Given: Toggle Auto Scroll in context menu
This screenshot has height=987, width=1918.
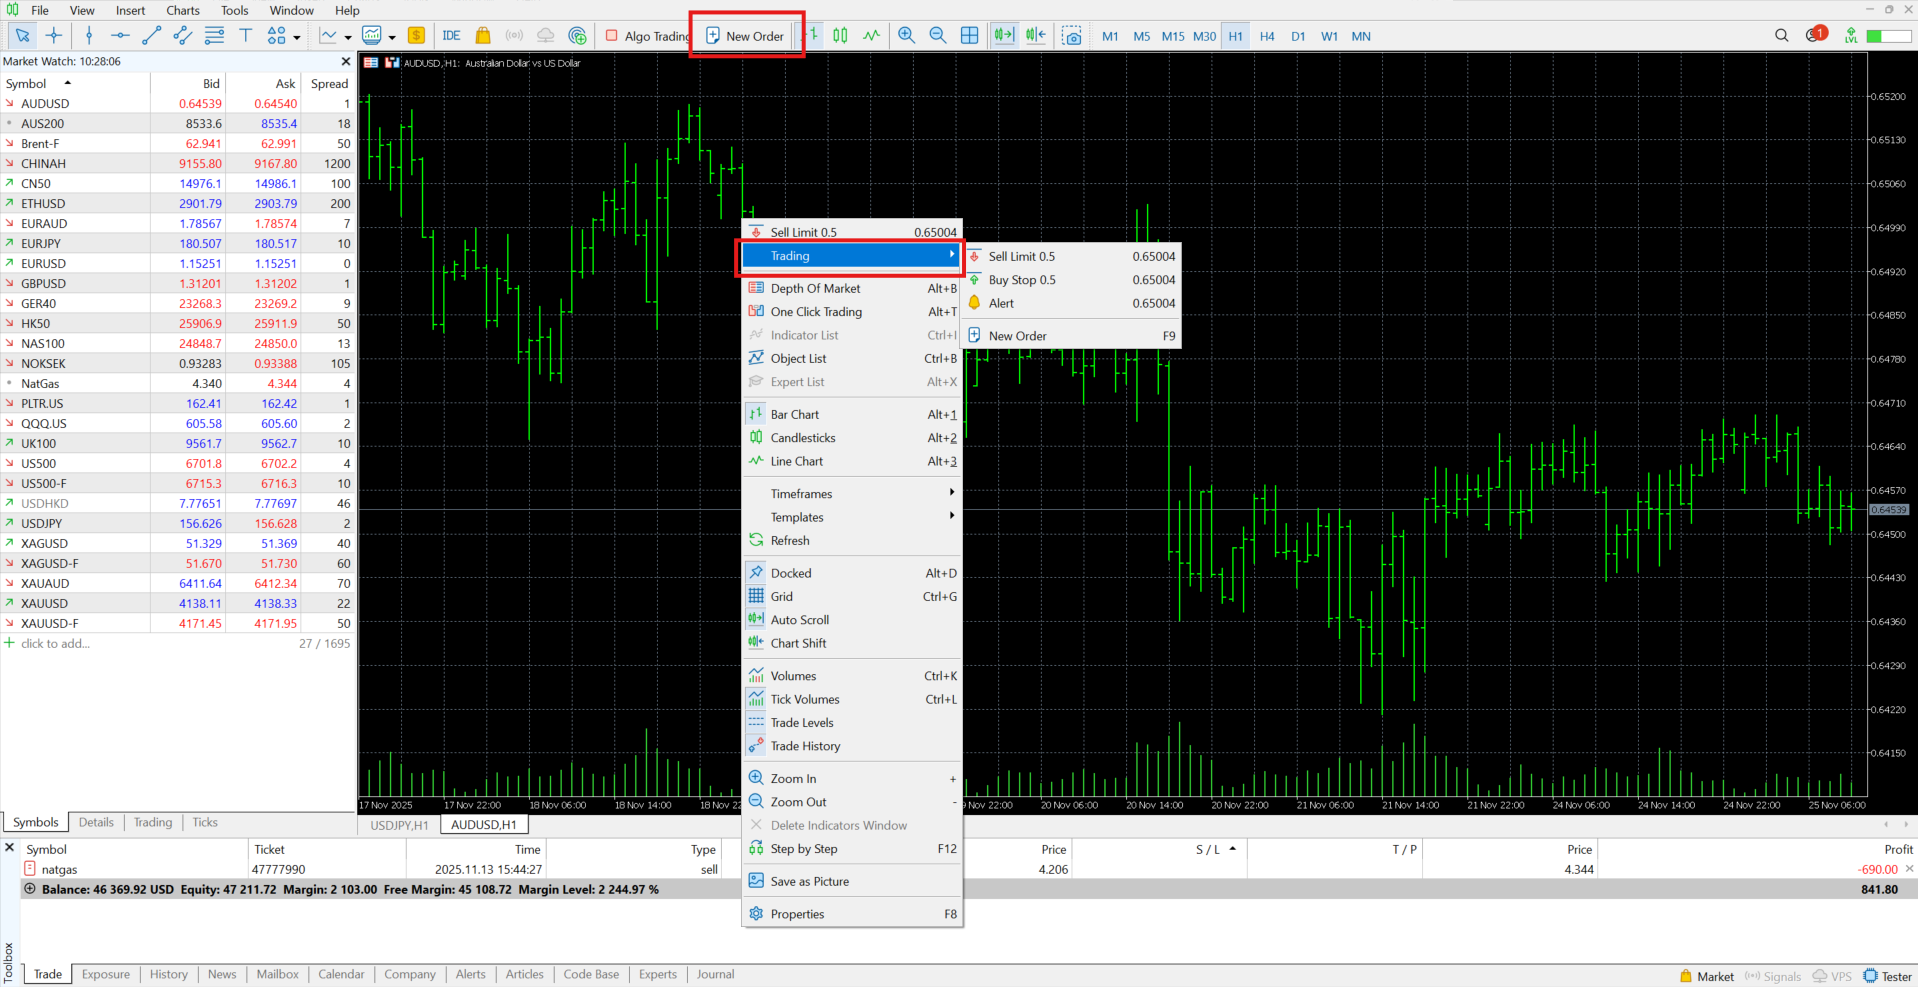Looking at the screenshot, I should tap(799, 620).
